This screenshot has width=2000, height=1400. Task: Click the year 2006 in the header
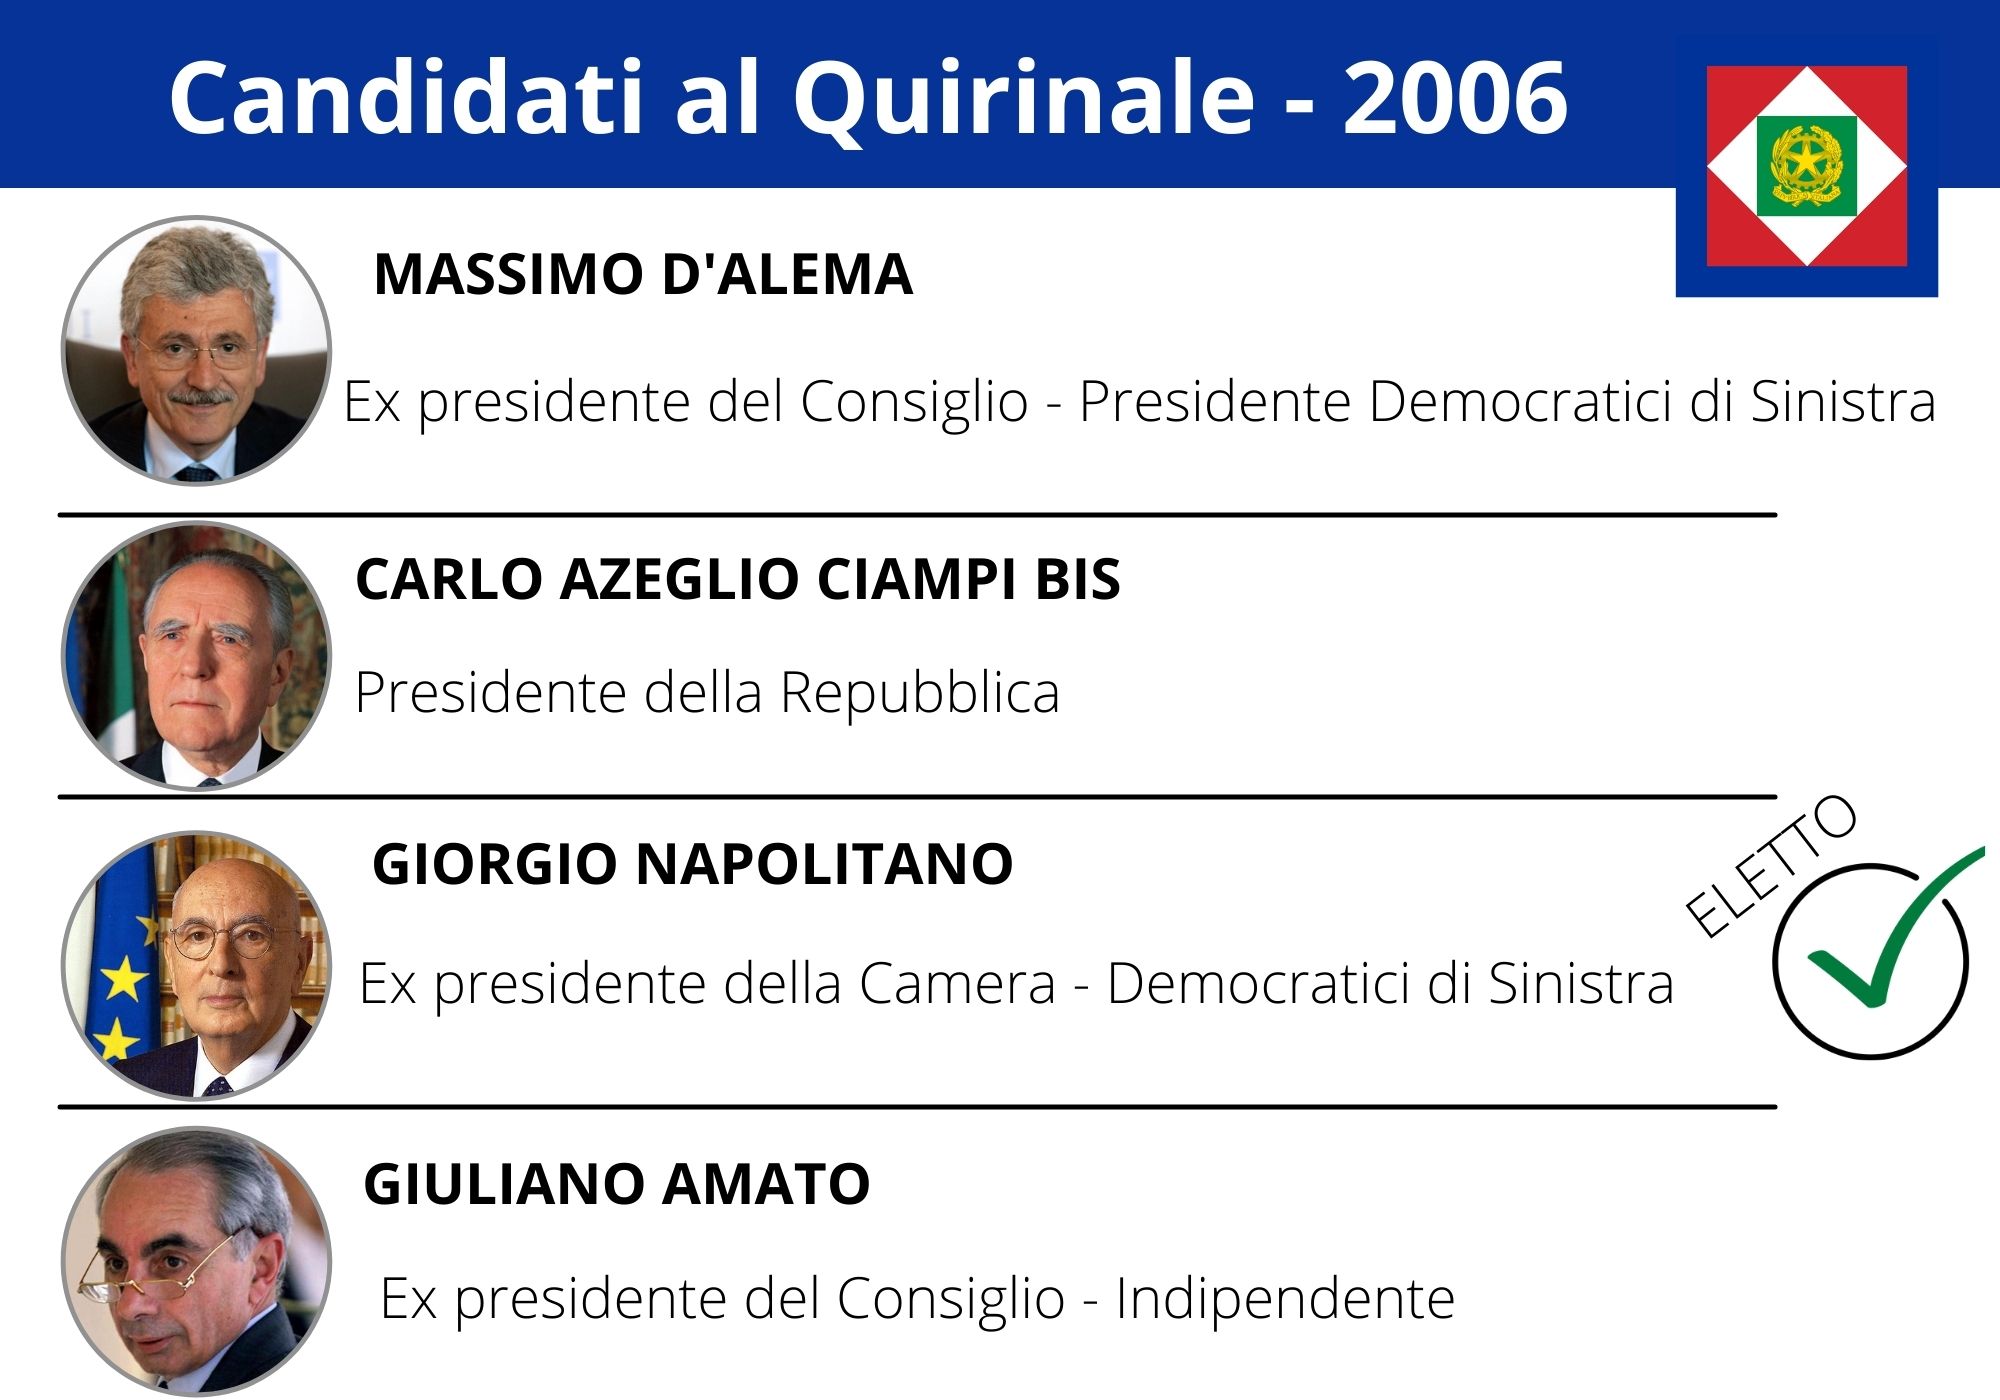(1455, 97)
